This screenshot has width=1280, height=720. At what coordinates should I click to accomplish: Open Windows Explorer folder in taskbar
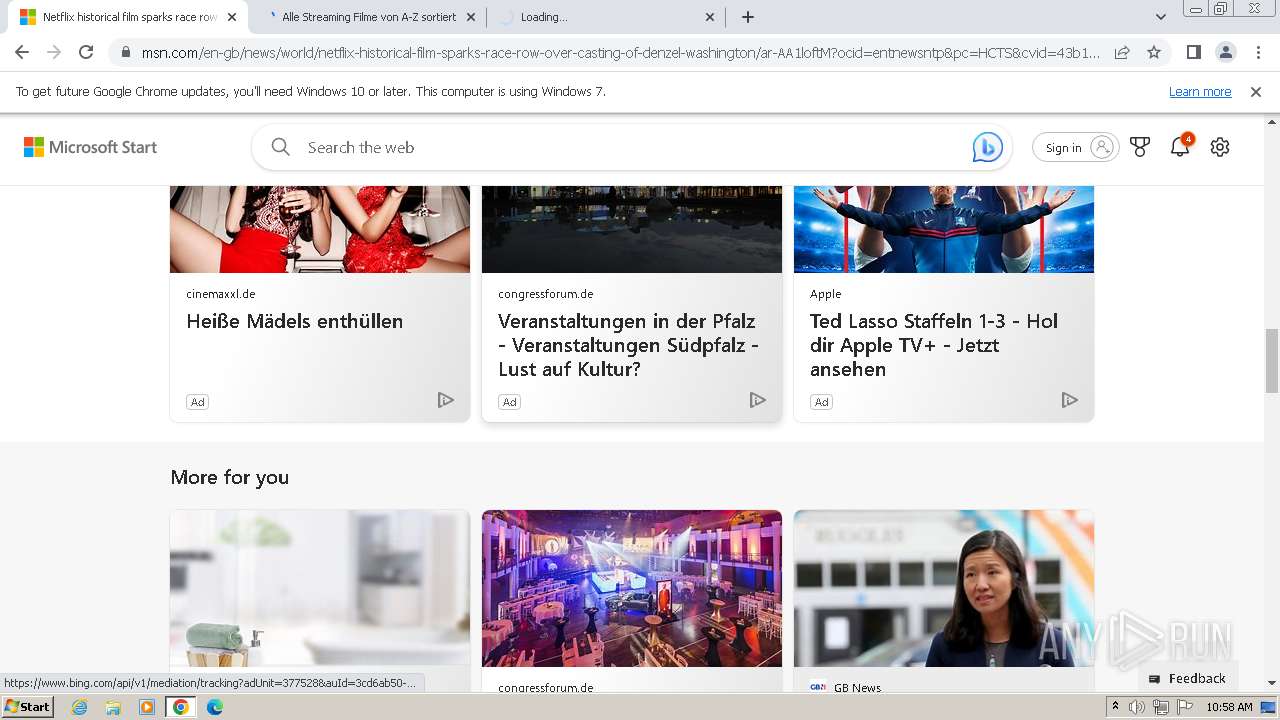113,707
